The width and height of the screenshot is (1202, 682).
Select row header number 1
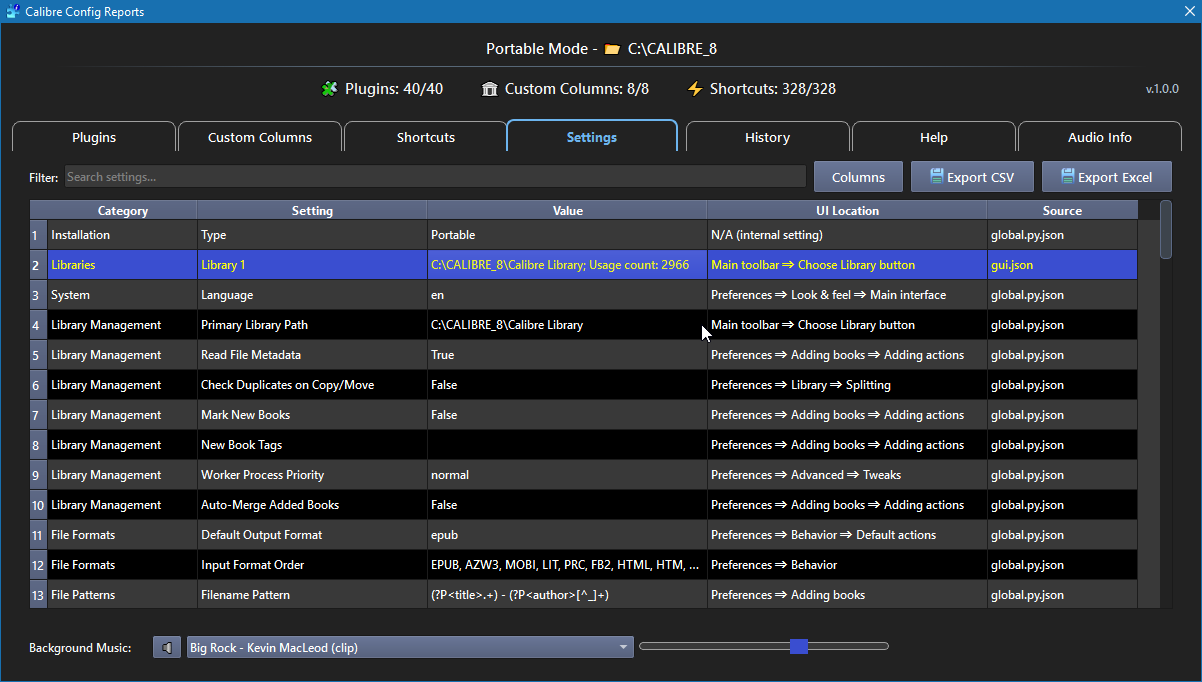(38, 235)
